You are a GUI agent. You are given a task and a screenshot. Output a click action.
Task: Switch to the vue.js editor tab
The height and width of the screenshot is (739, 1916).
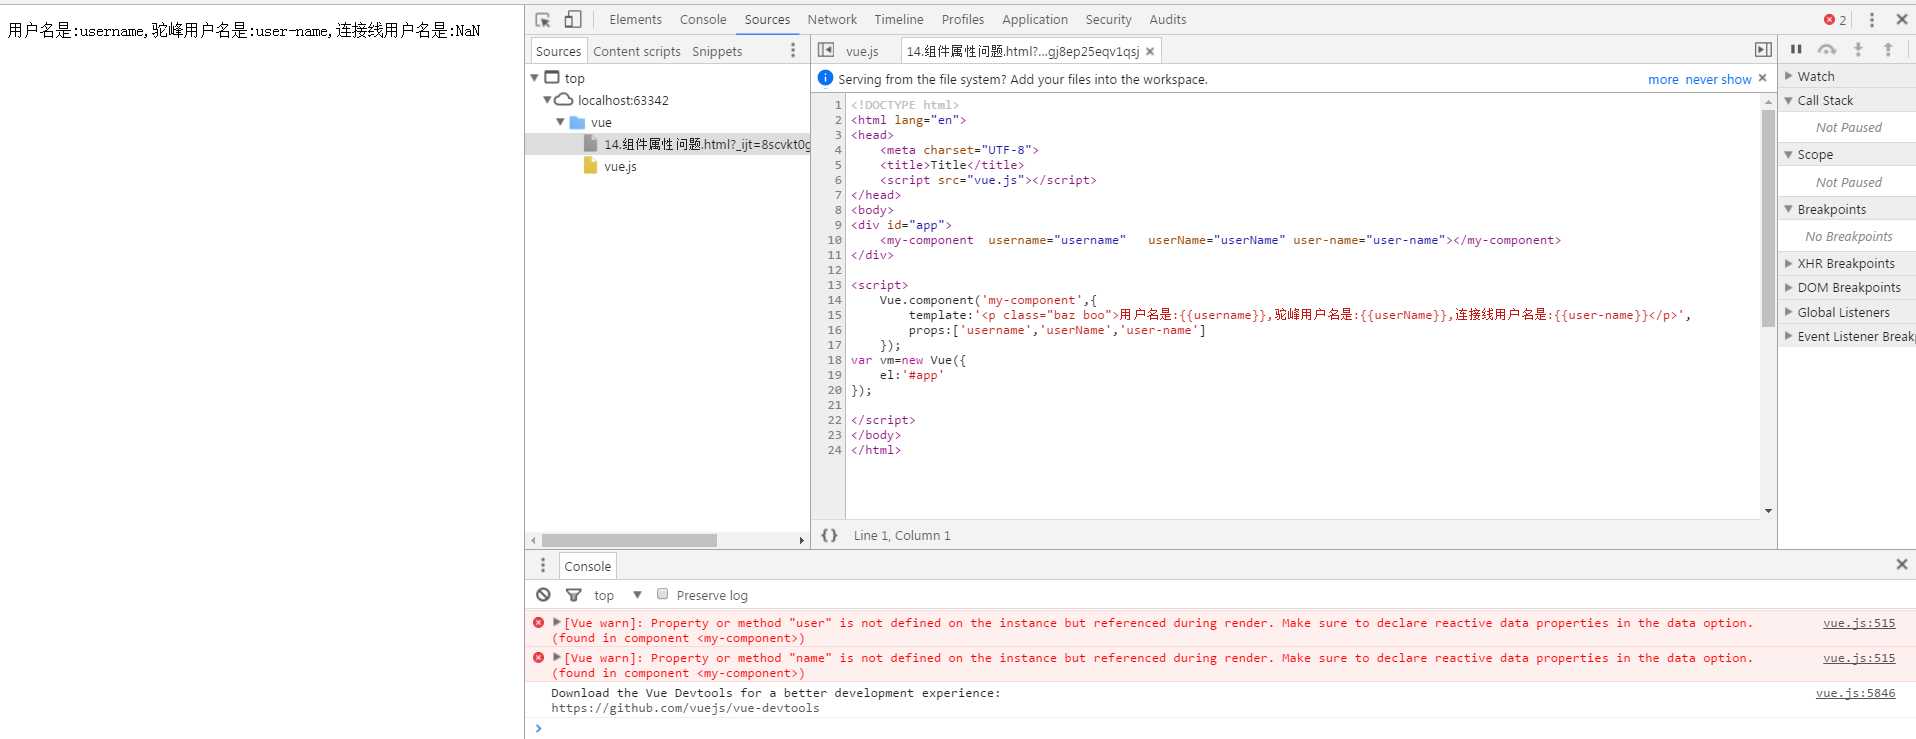click(x=862, y=51)
